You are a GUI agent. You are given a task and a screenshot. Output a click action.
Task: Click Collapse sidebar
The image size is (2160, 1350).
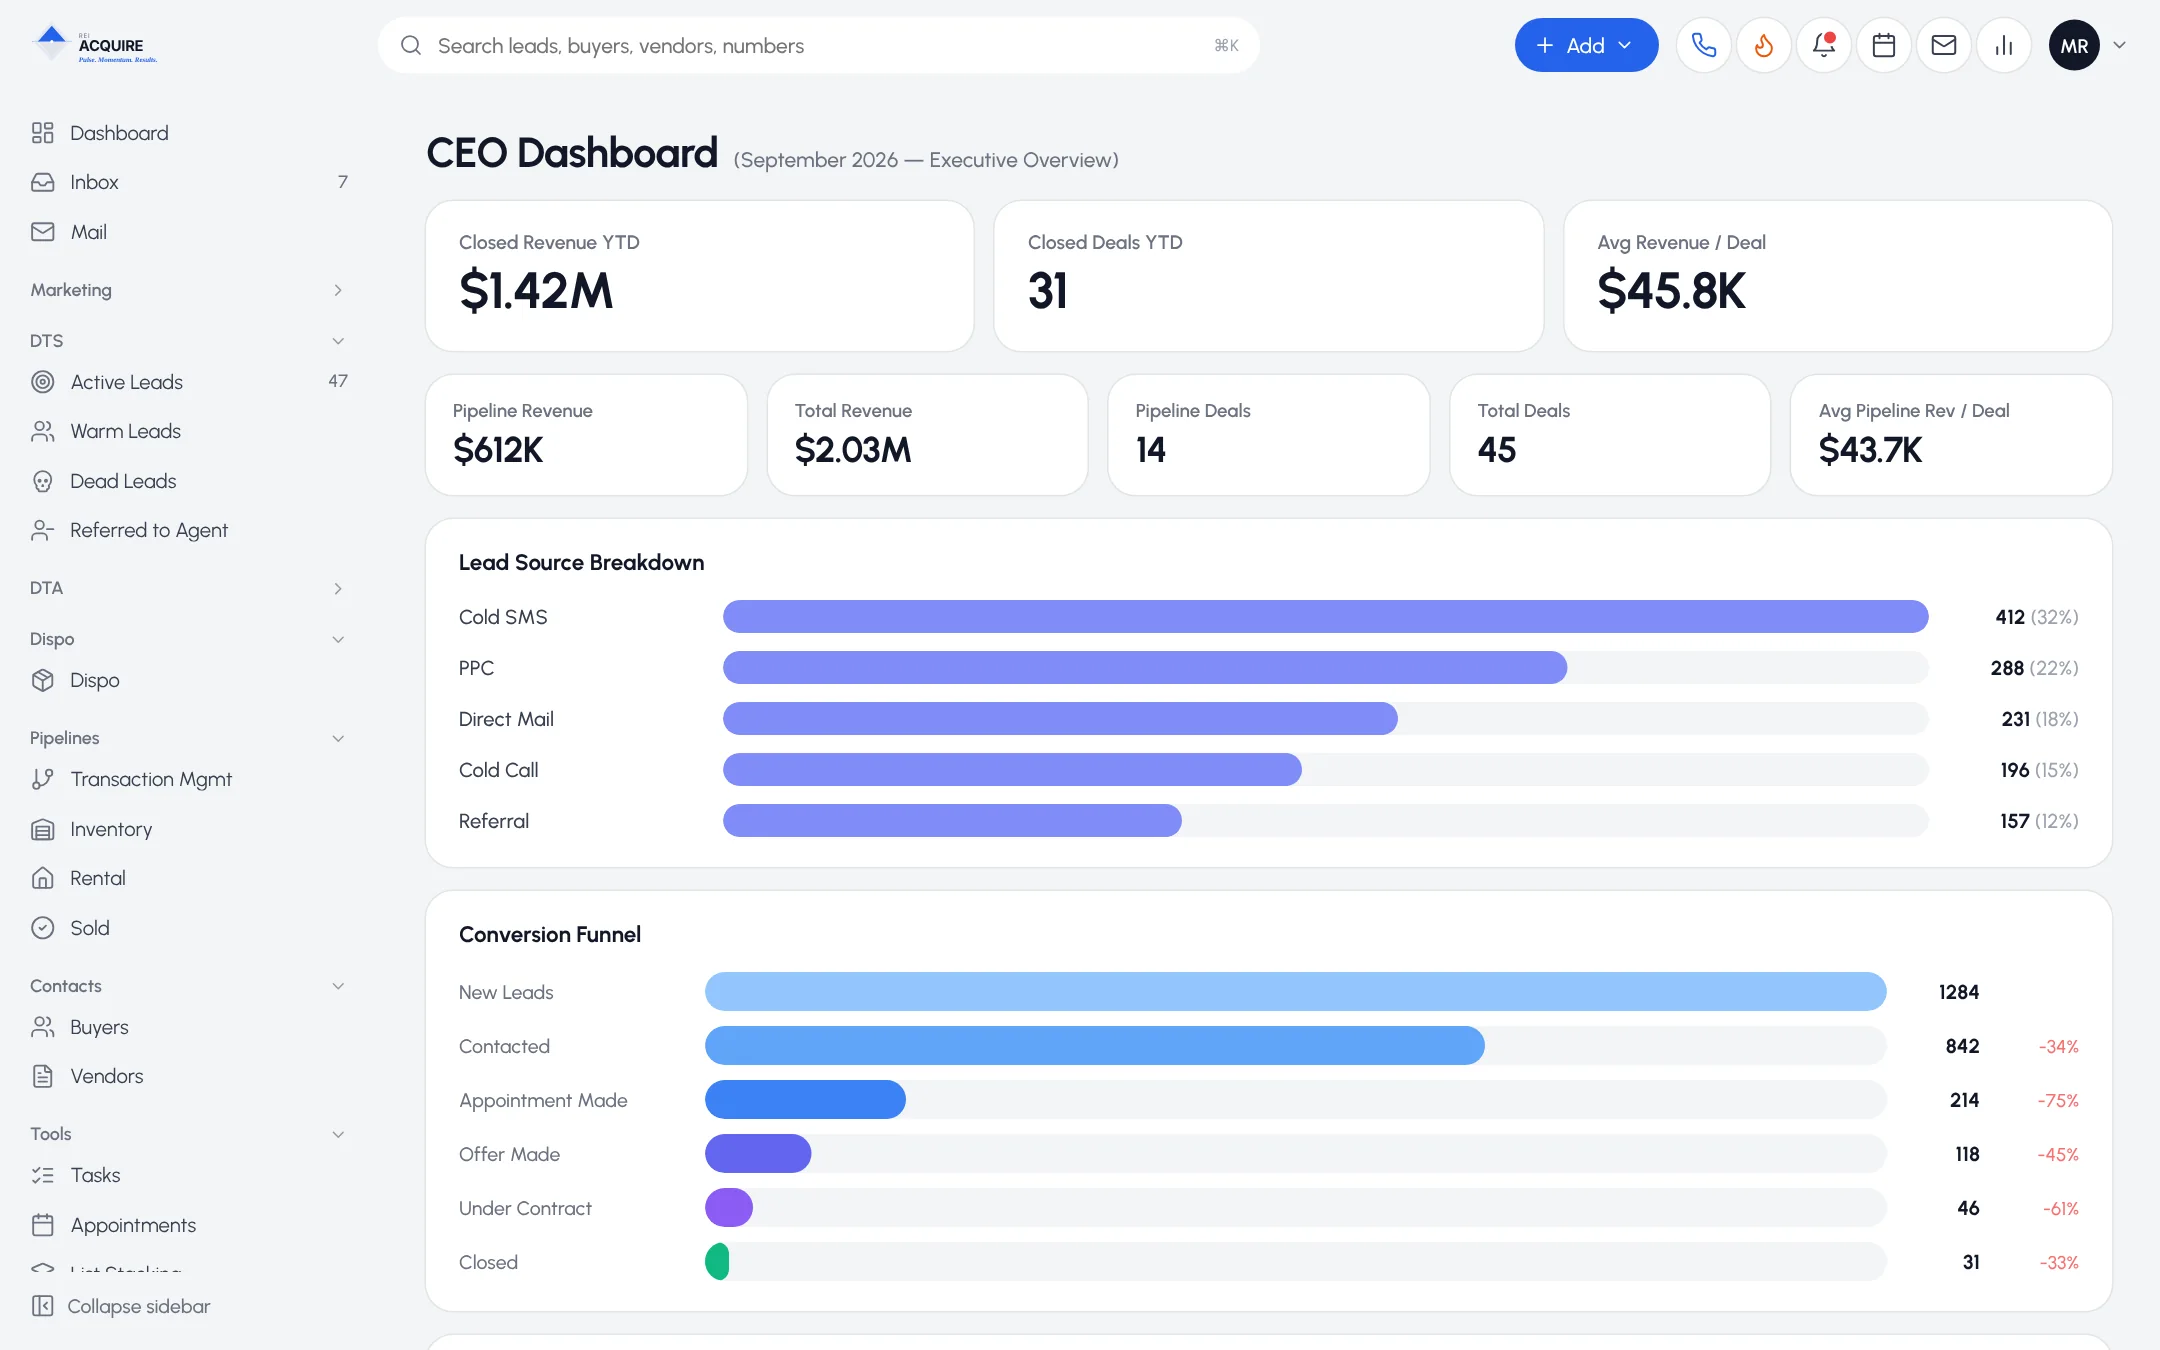tap(121, 1306)
